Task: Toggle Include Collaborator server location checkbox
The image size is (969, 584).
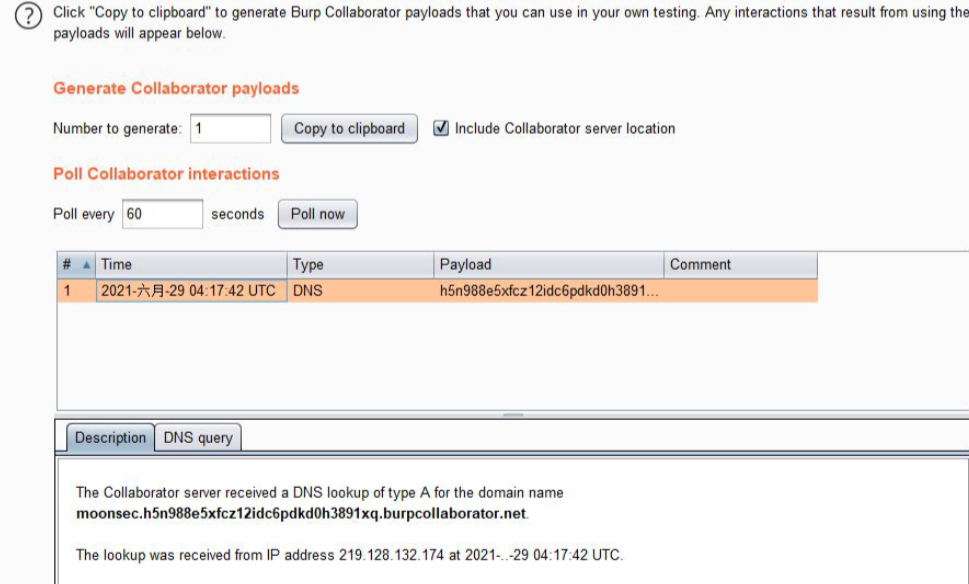Action: (442, 128)
